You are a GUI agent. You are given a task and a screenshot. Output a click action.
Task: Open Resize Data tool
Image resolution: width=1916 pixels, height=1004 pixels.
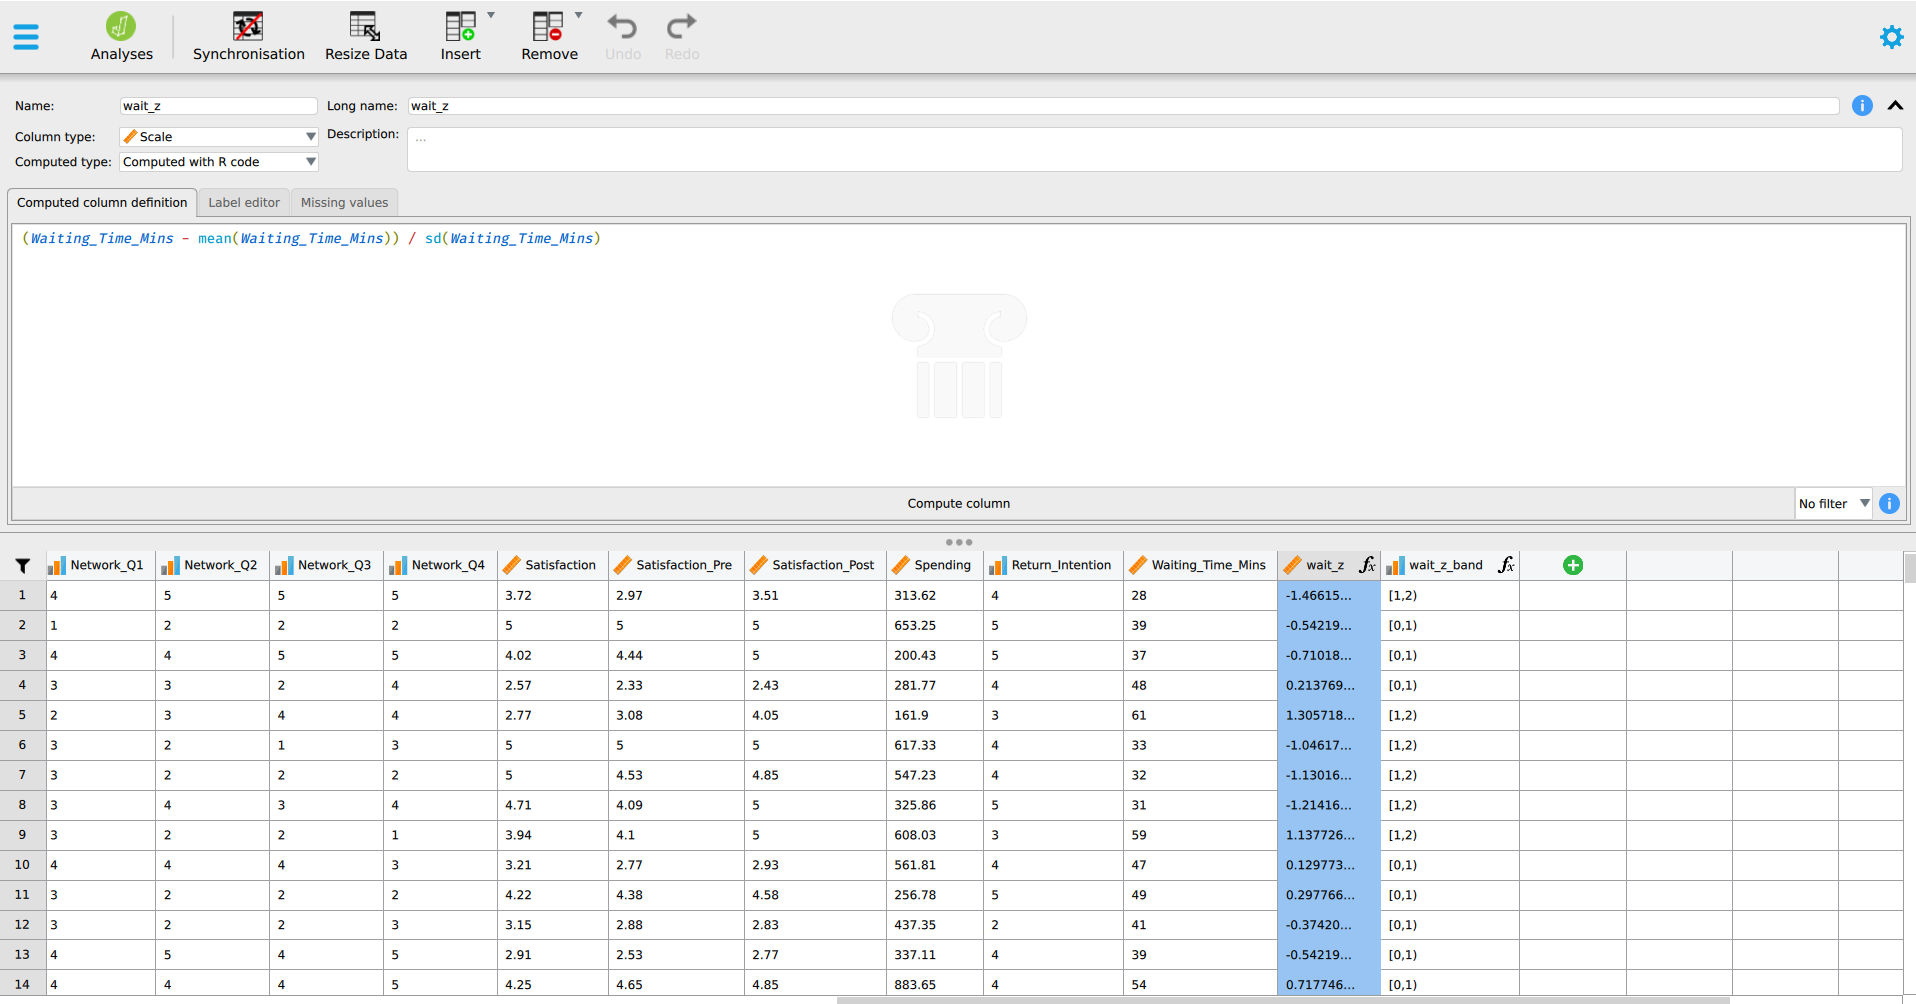pos(366,37)
